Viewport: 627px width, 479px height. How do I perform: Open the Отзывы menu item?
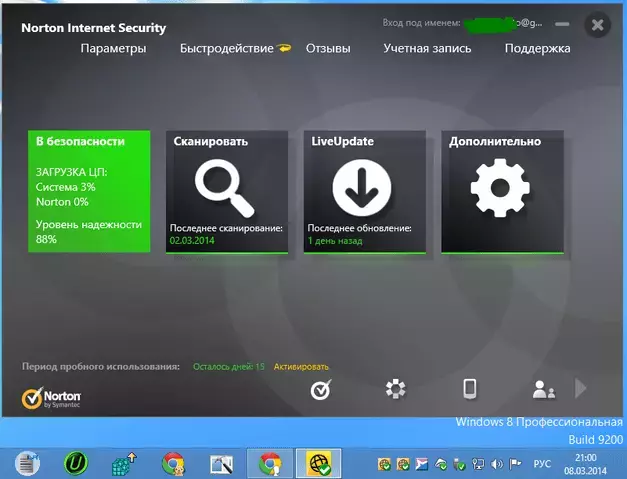click(328, 48)
